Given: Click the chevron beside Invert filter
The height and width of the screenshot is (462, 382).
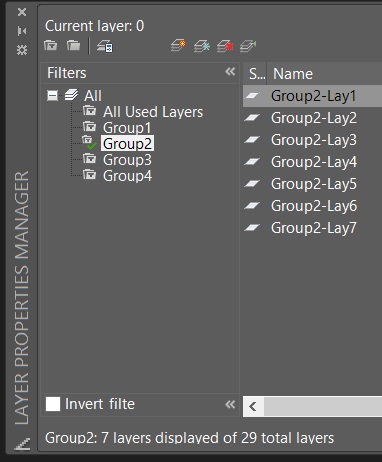Looking at the screenshot, I should (230, 405).
